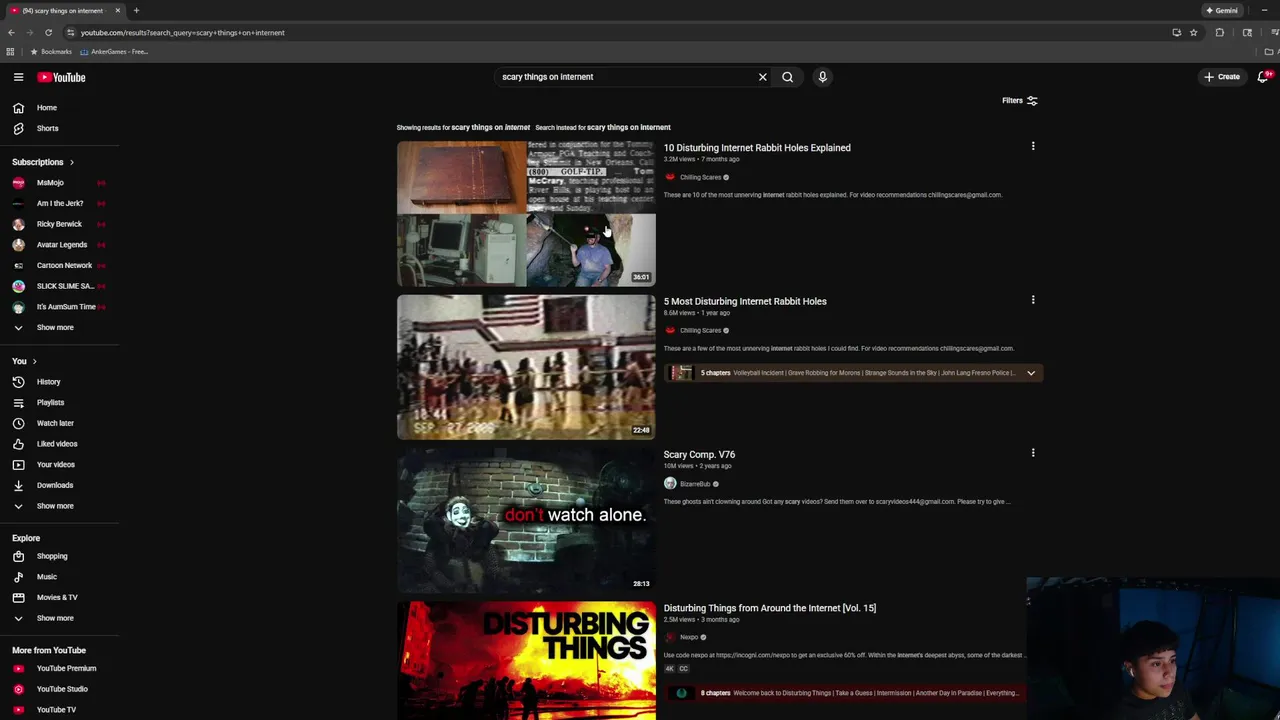The width and height of the screenshot is (1280, 720).
Task: Expand the 5 chapters Volleyball Incident dropdown
Action: [x=1031, y=373]
